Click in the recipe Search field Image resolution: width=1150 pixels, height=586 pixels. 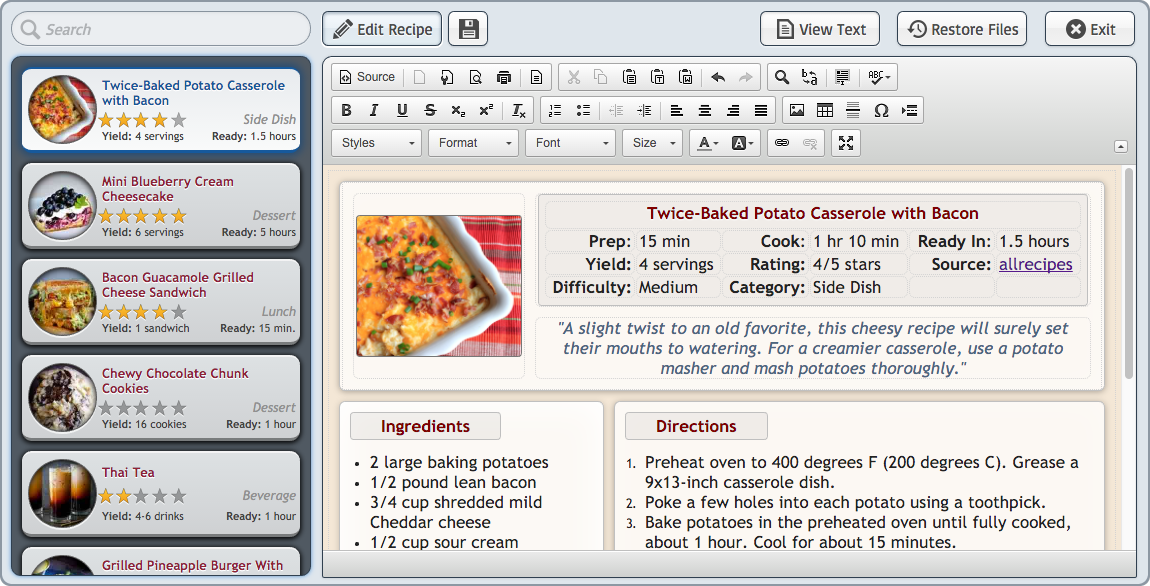[x=161, y=29]
